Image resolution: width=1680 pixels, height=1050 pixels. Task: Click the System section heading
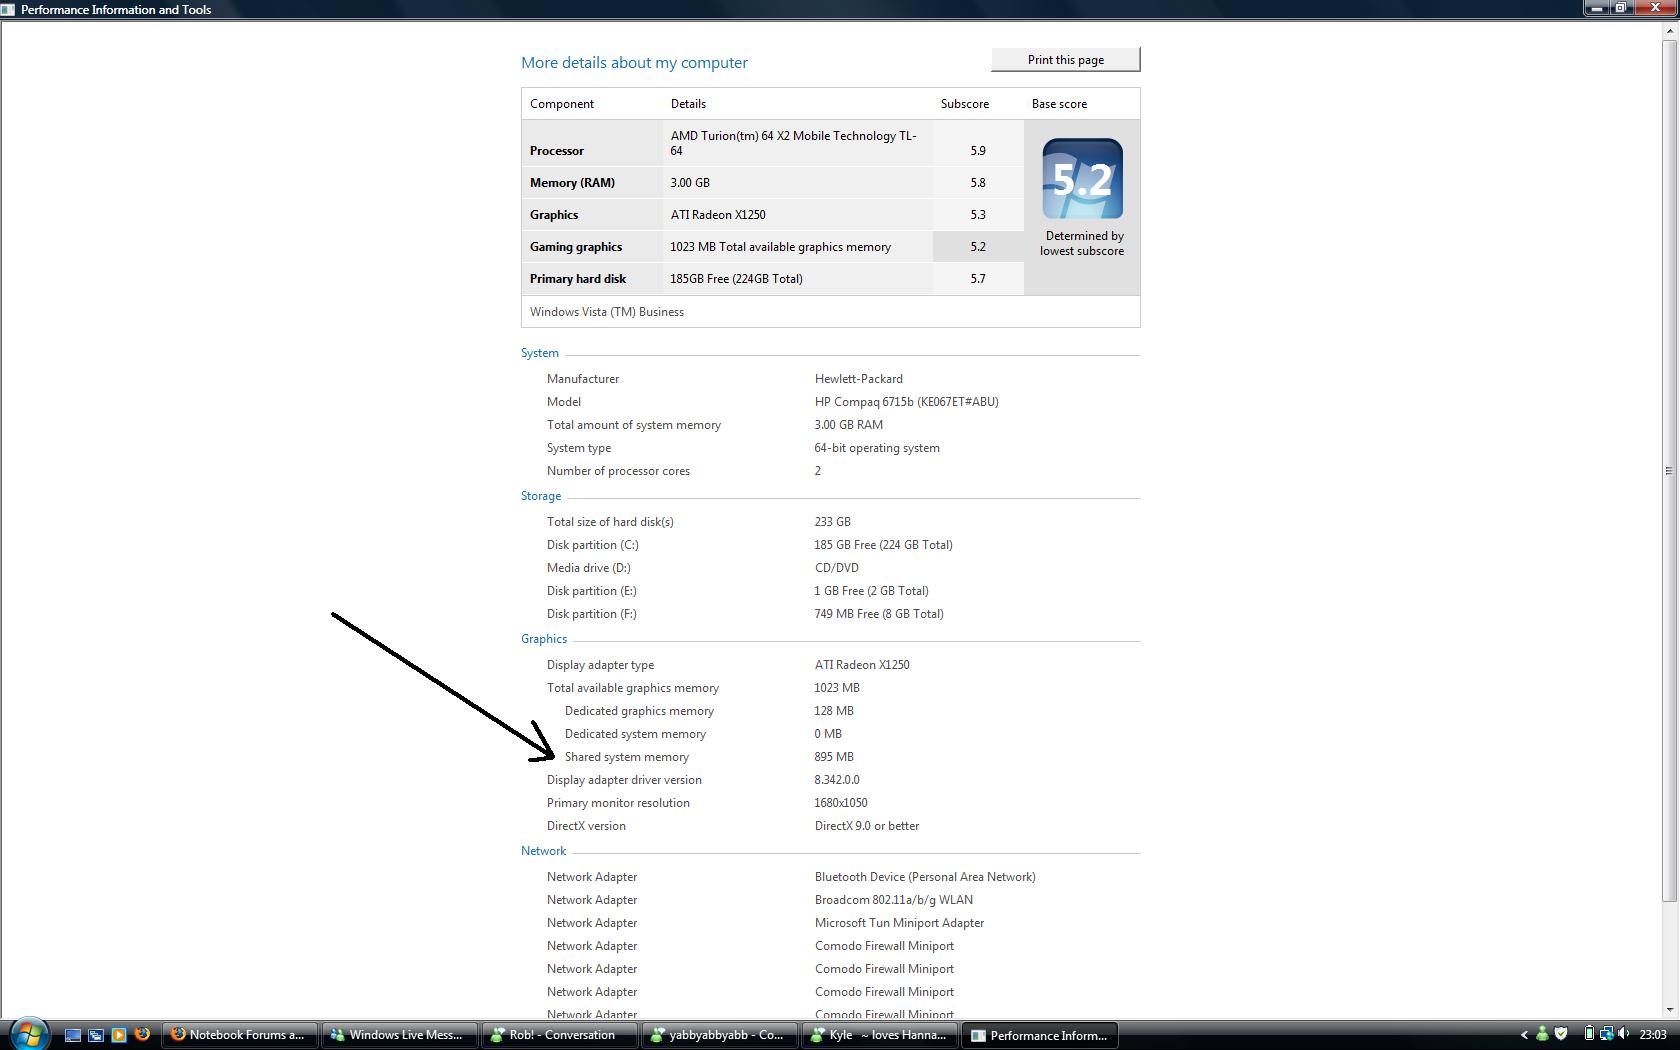click(540, 353)
